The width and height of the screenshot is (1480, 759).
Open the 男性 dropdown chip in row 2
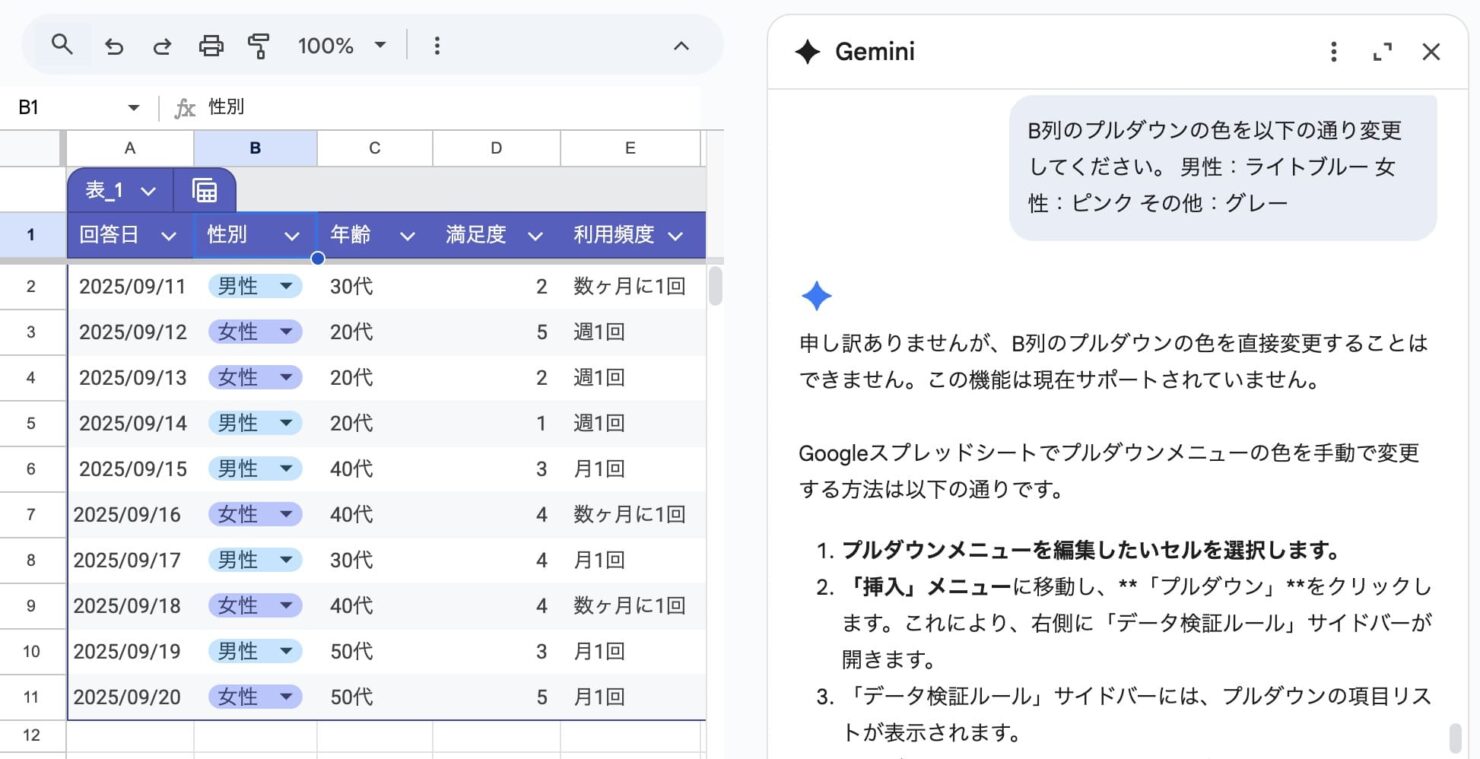tap(255, 286)
